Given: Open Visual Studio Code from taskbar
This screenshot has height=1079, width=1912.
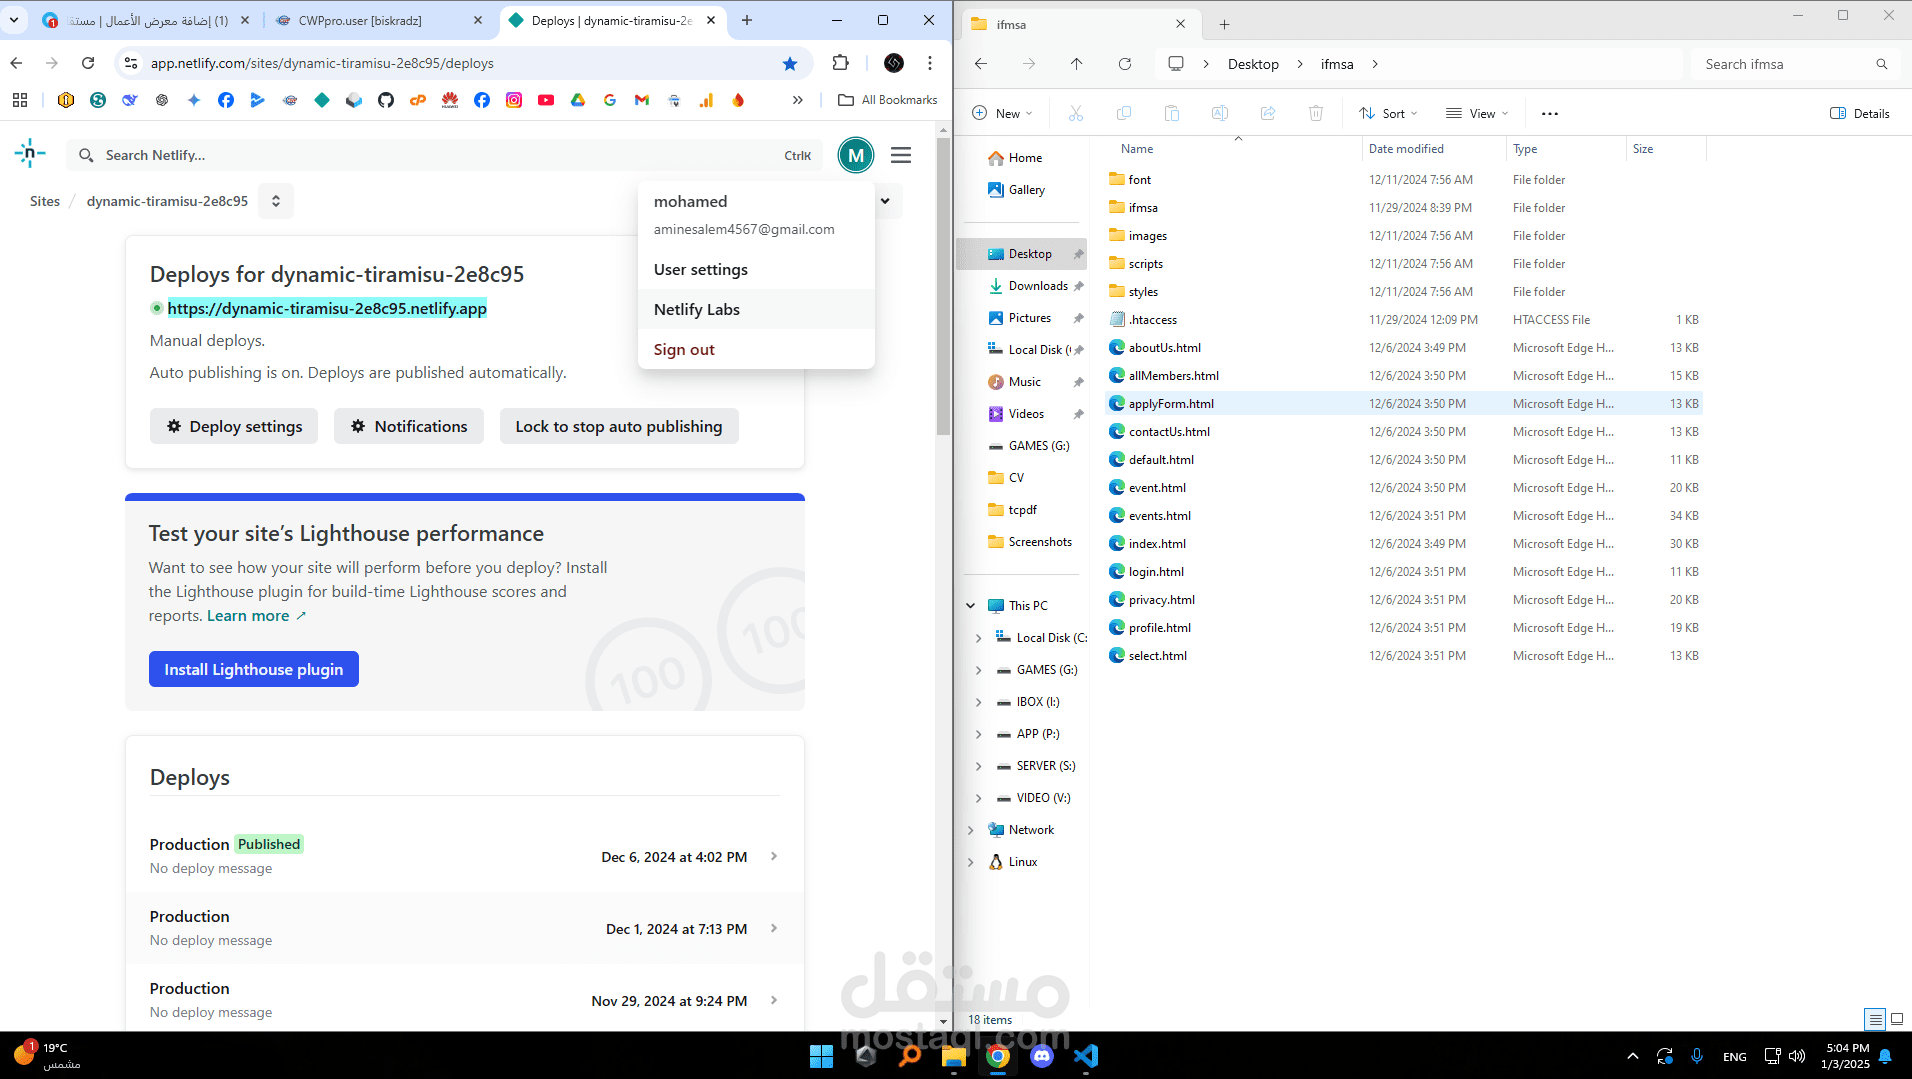Looking at the screenshot, I should (1086, 1056).
